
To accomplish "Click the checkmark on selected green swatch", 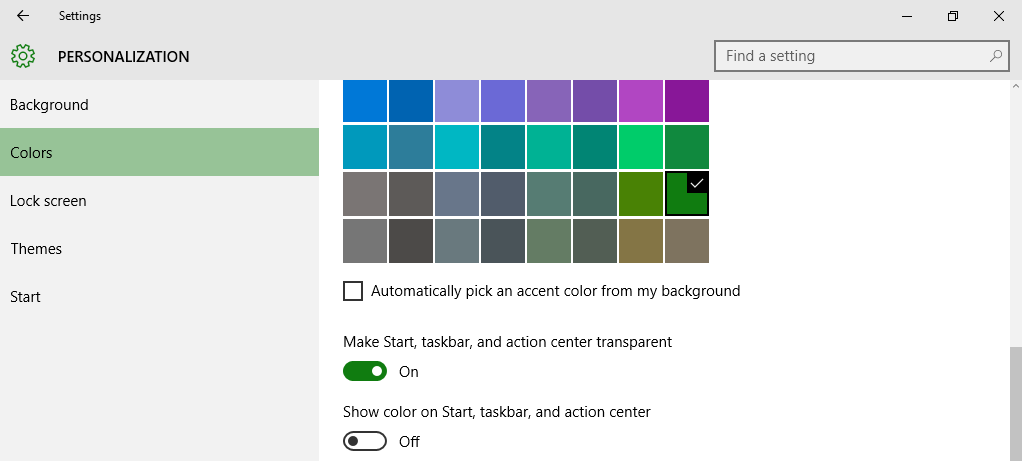I will (x=697, y=183).
